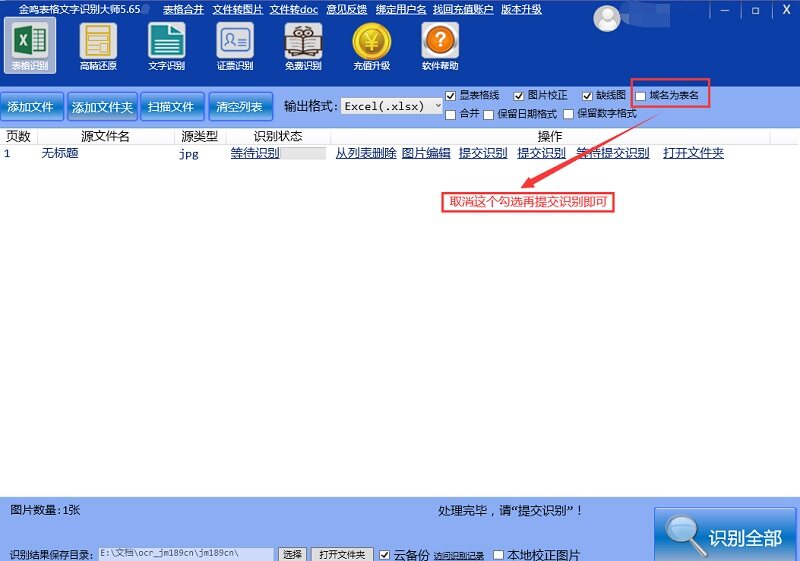Start 扫描文件 scanning
The width and height of the screenshot is (800, 561).
(x=172, y=107)
